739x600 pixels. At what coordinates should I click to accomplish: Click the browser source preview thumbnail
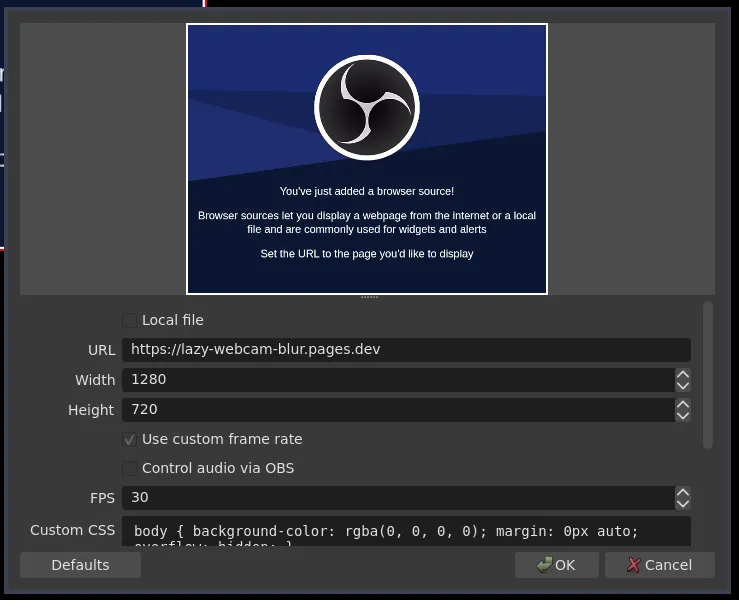point(367,159)
